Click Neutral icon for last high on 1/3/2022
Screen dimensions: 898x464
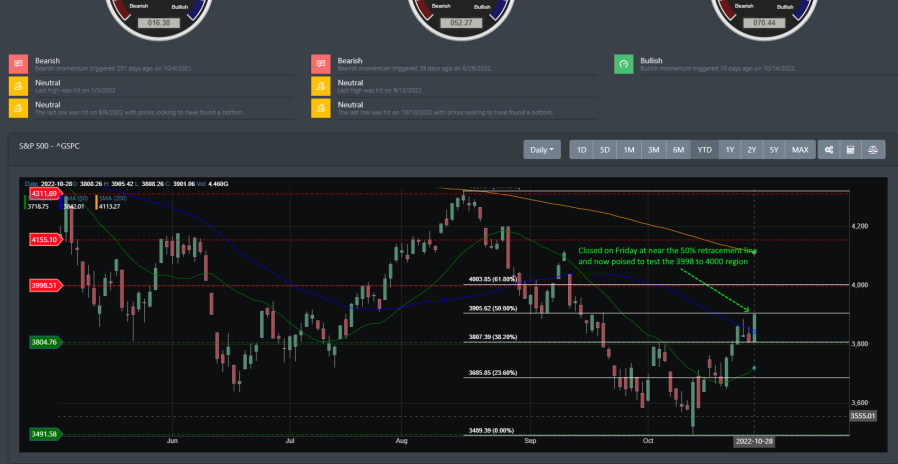pos(18,86)
